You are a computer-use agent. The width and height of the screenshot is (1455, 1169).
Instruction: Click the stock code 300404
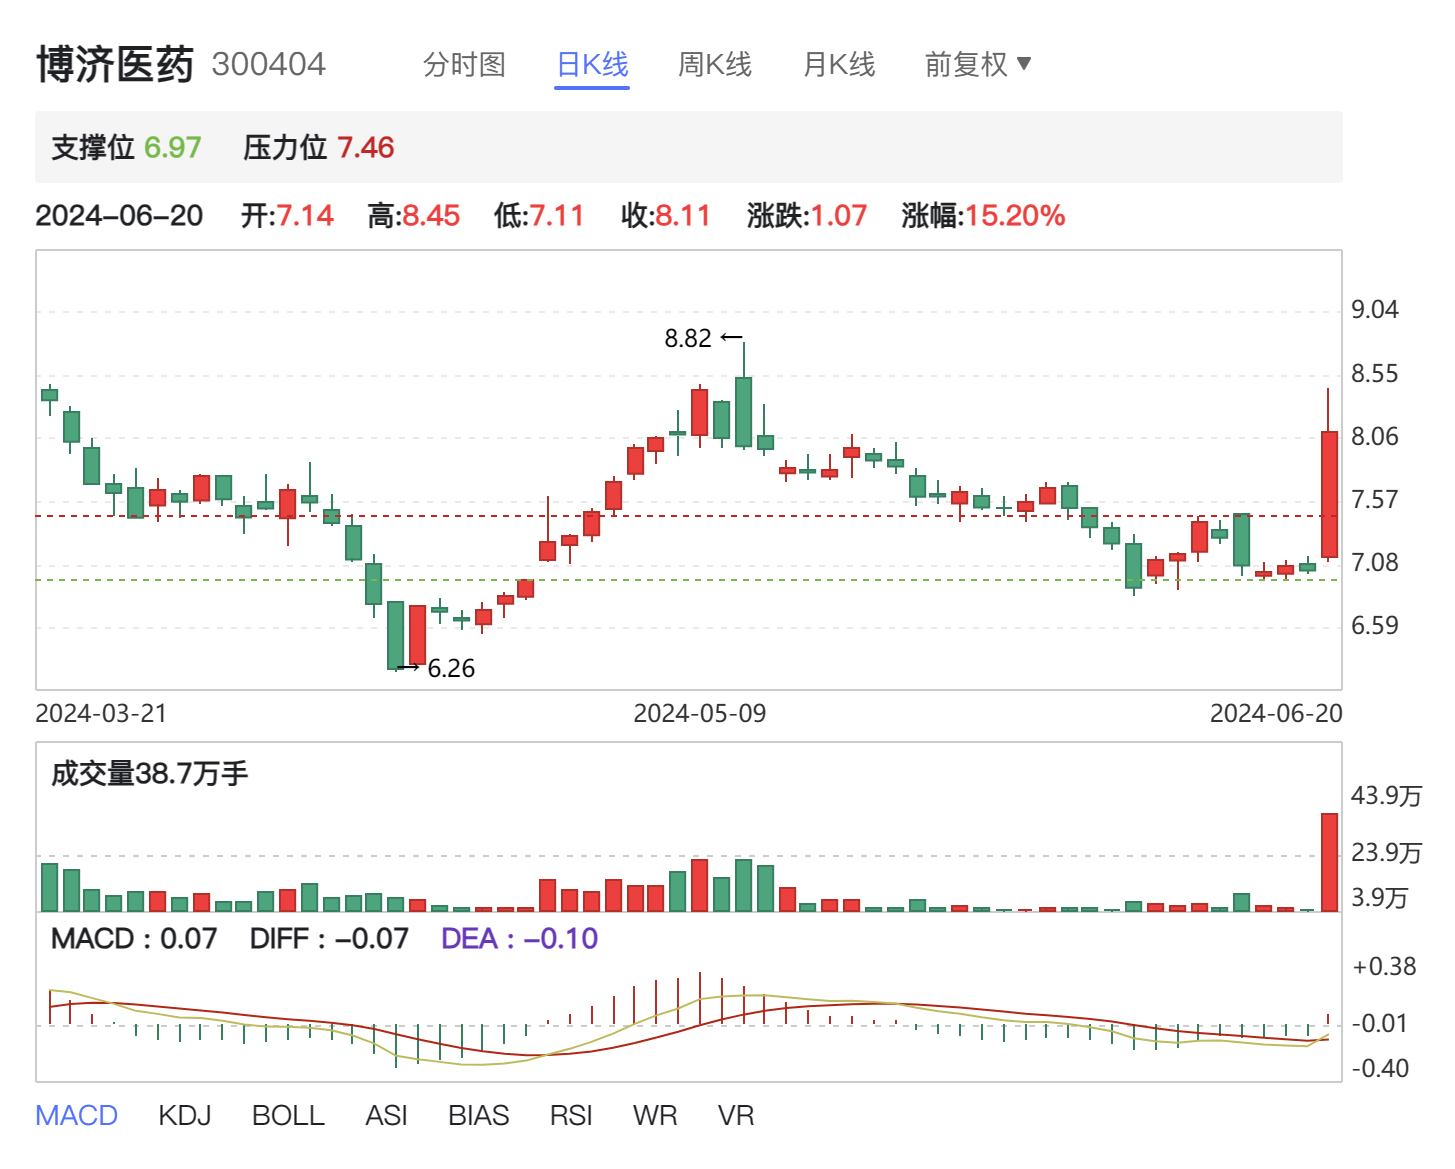coord(269,65)
